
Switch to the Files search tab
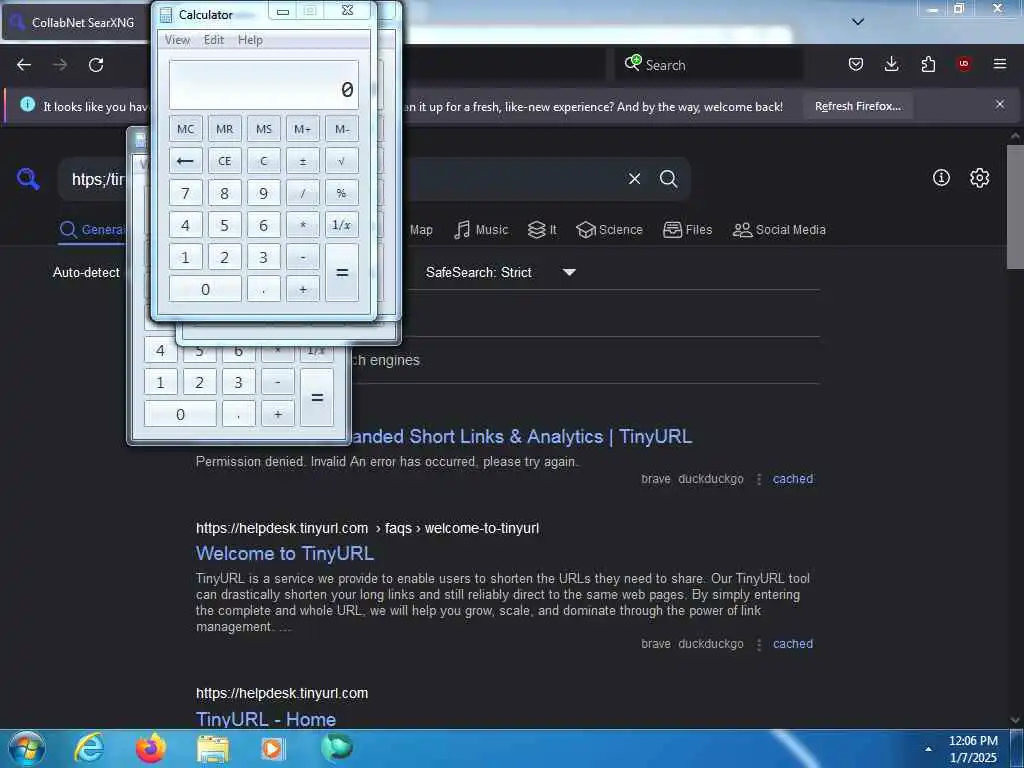coord(687,230)
